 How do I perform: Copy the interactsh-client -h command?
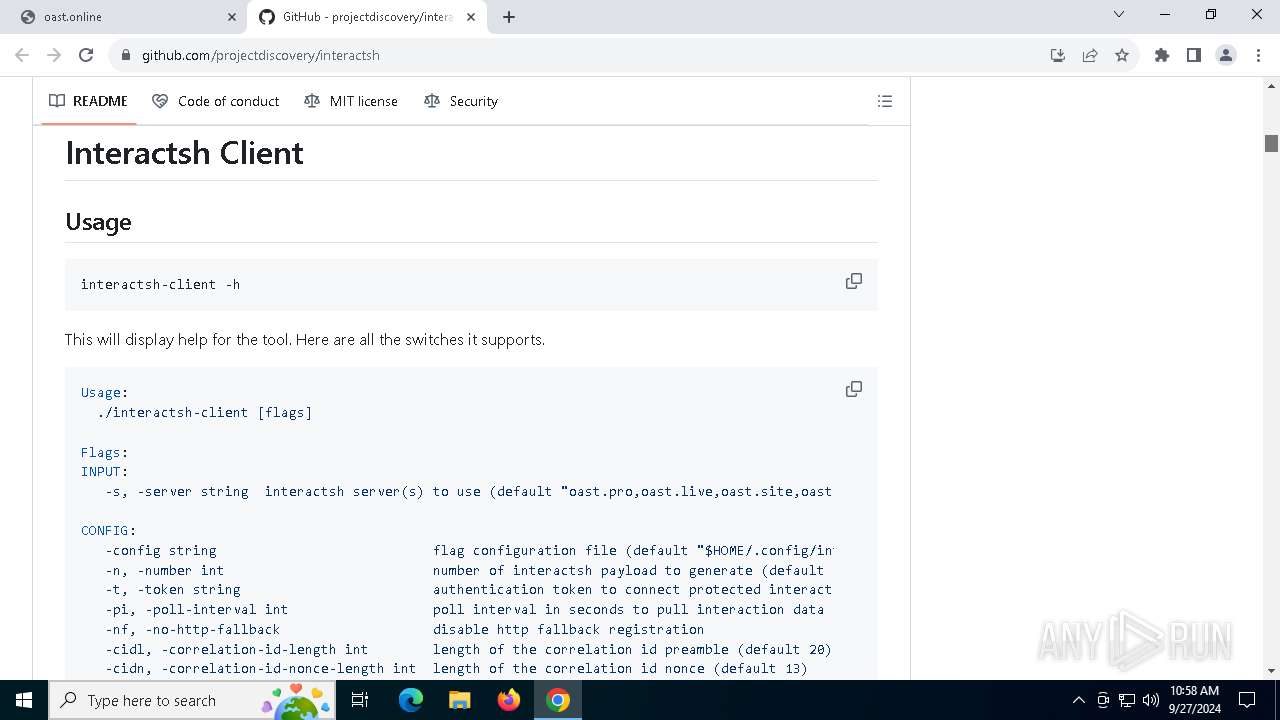[x=854, y=281]
